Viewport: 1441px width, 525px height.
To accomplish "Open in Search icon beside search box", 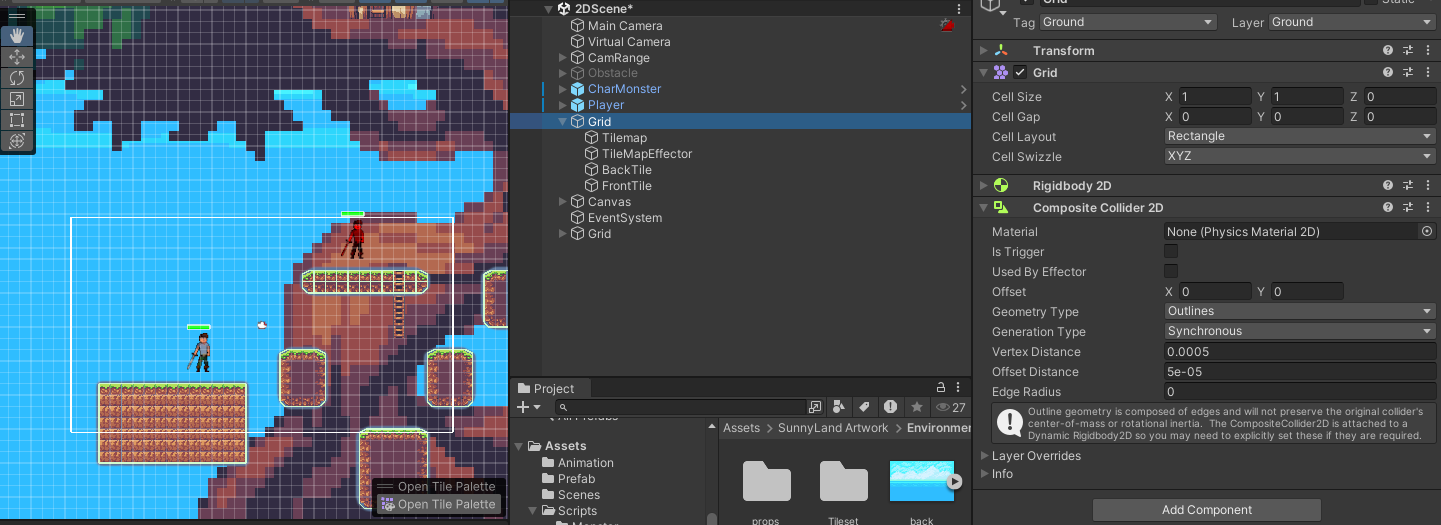I will pos(815,407).
